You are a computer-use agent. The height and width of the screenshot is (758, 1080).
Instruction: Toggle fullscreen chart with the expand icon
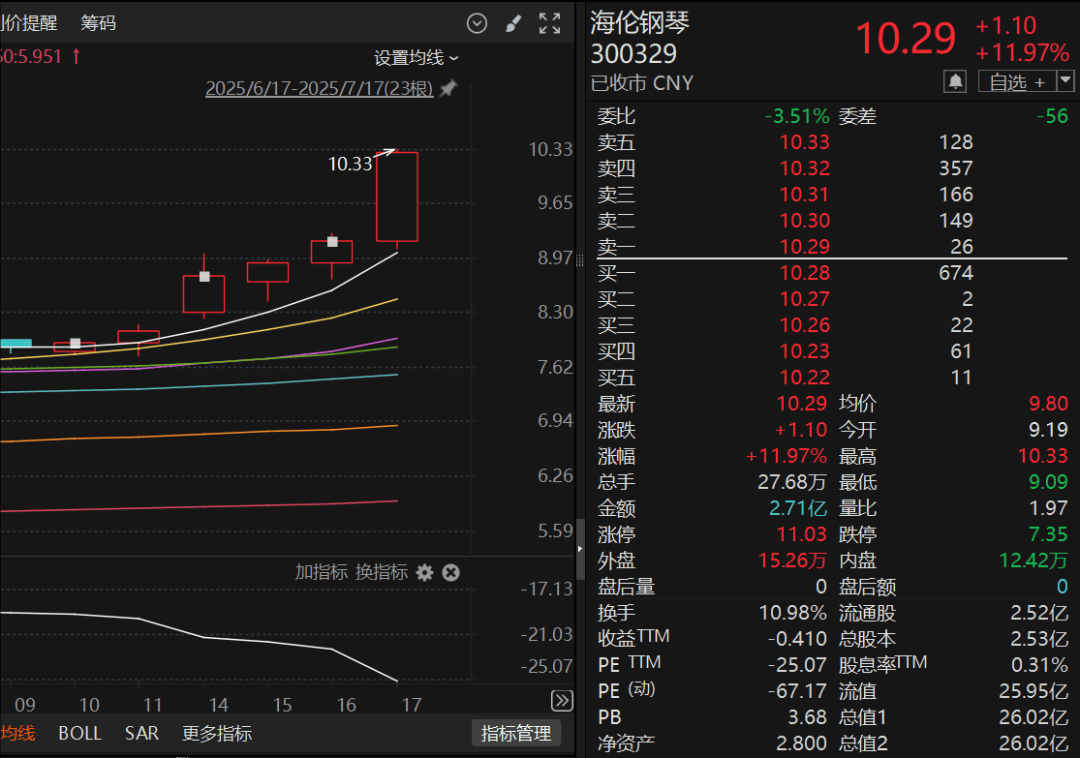[550, 23]
